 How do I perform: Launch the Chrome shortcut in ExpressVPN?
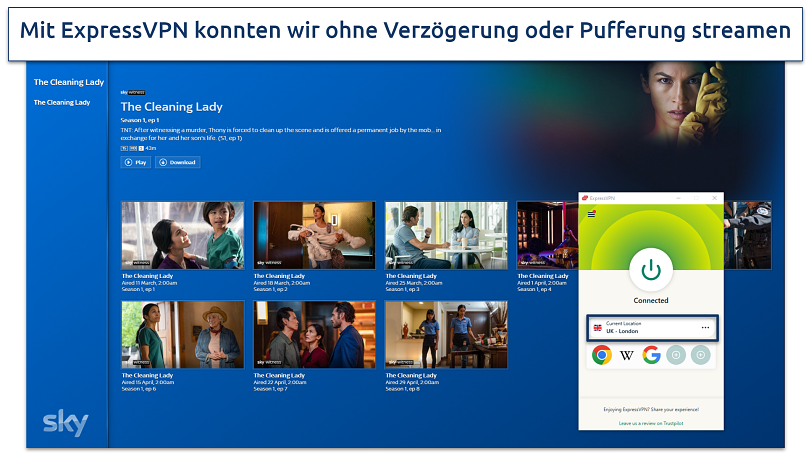(x=601, y=355)
